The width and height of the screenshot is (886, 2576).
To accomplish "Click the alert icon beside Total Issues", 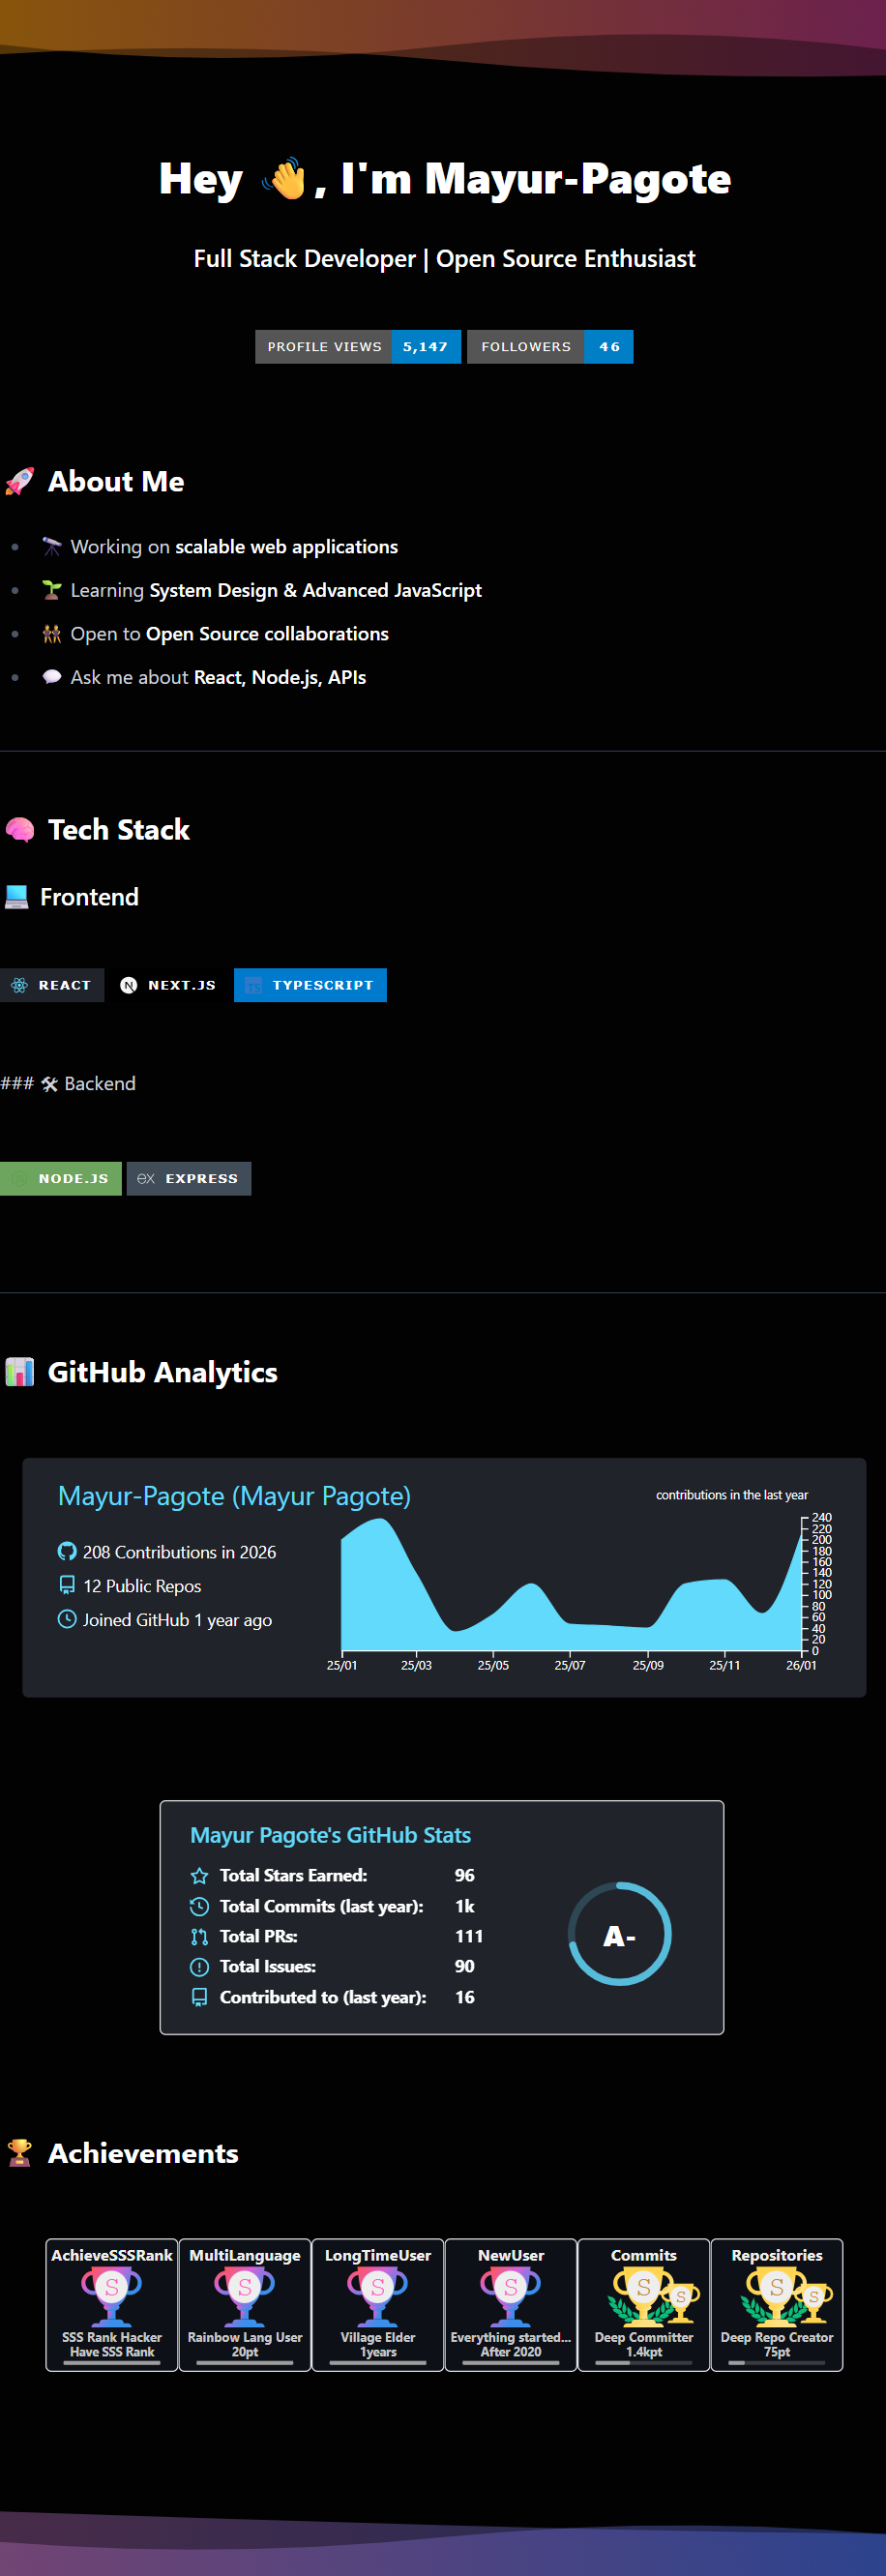I will pyautogui.click(x=199, y=1967).
